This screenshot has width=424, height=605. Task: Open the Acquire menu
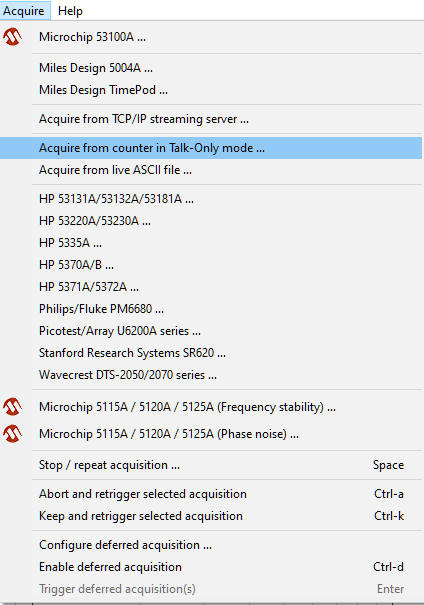[24, 10]
